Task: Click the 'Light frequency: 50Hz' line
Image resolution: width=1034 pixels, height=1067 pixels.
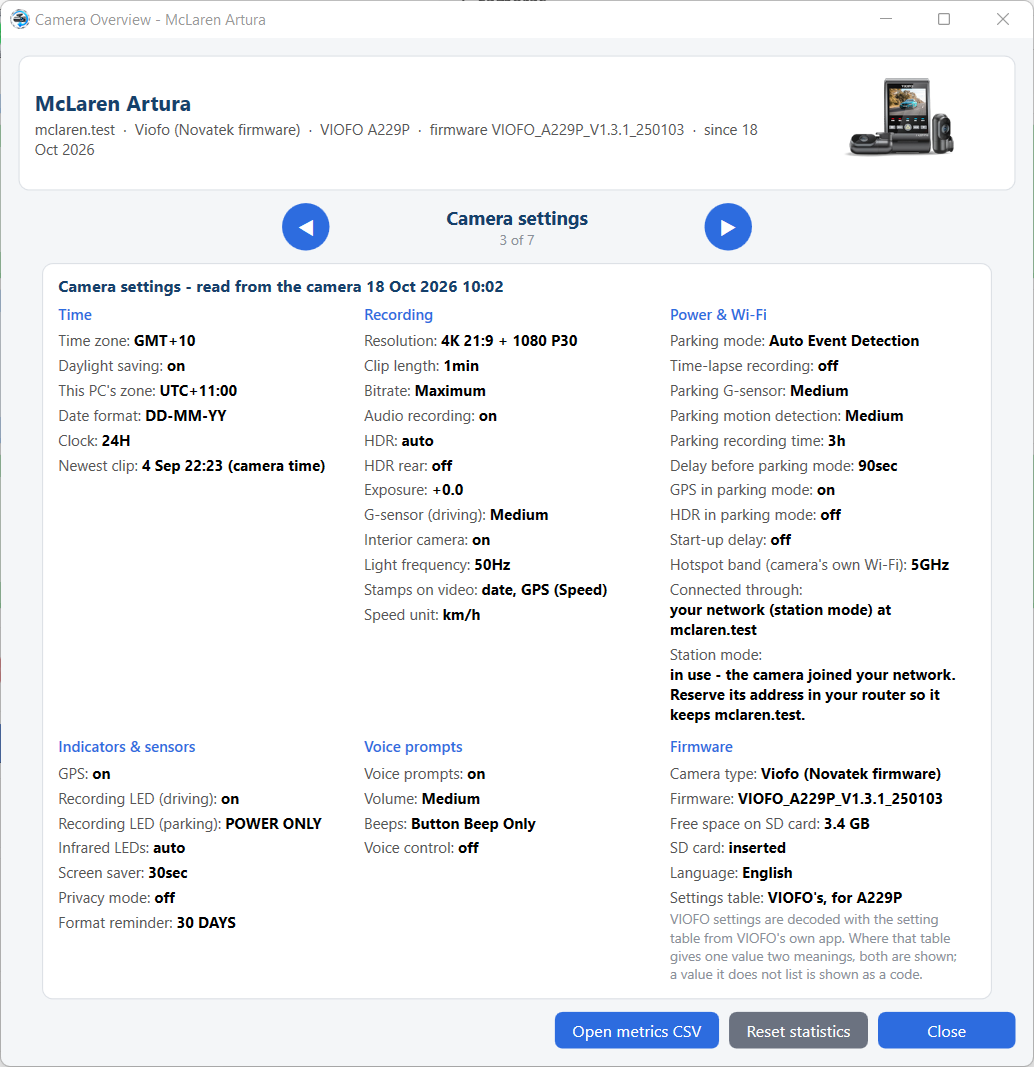Action: click(437, 565)
